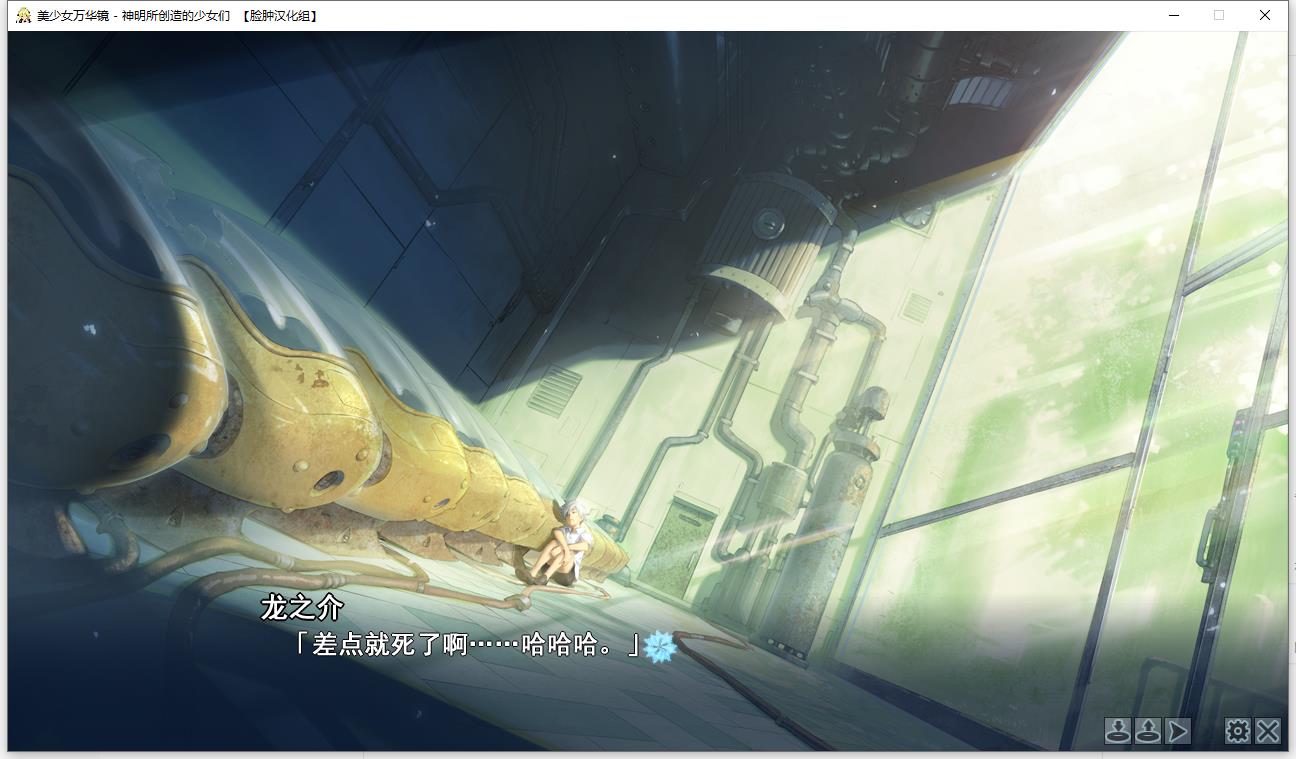Start auto-play with the arrow icon
Viewport: 1296px width, 759px height.
(1178, 731)
